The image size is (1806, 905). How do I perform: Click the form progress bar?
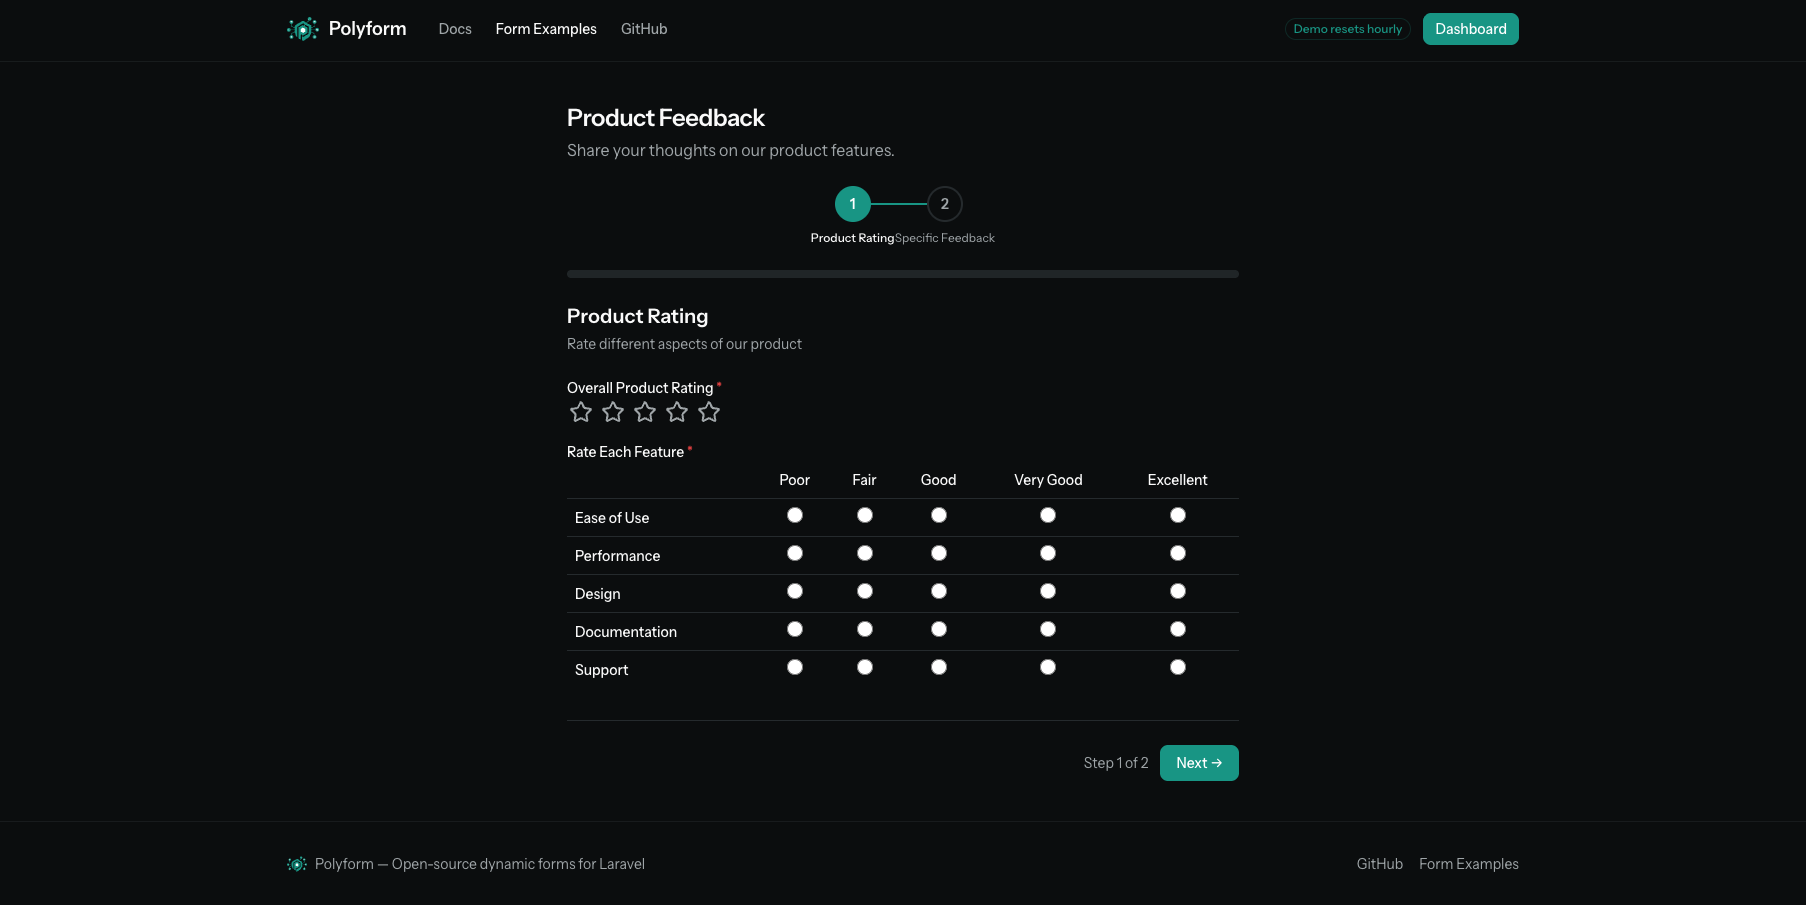[x=902, y=273]
